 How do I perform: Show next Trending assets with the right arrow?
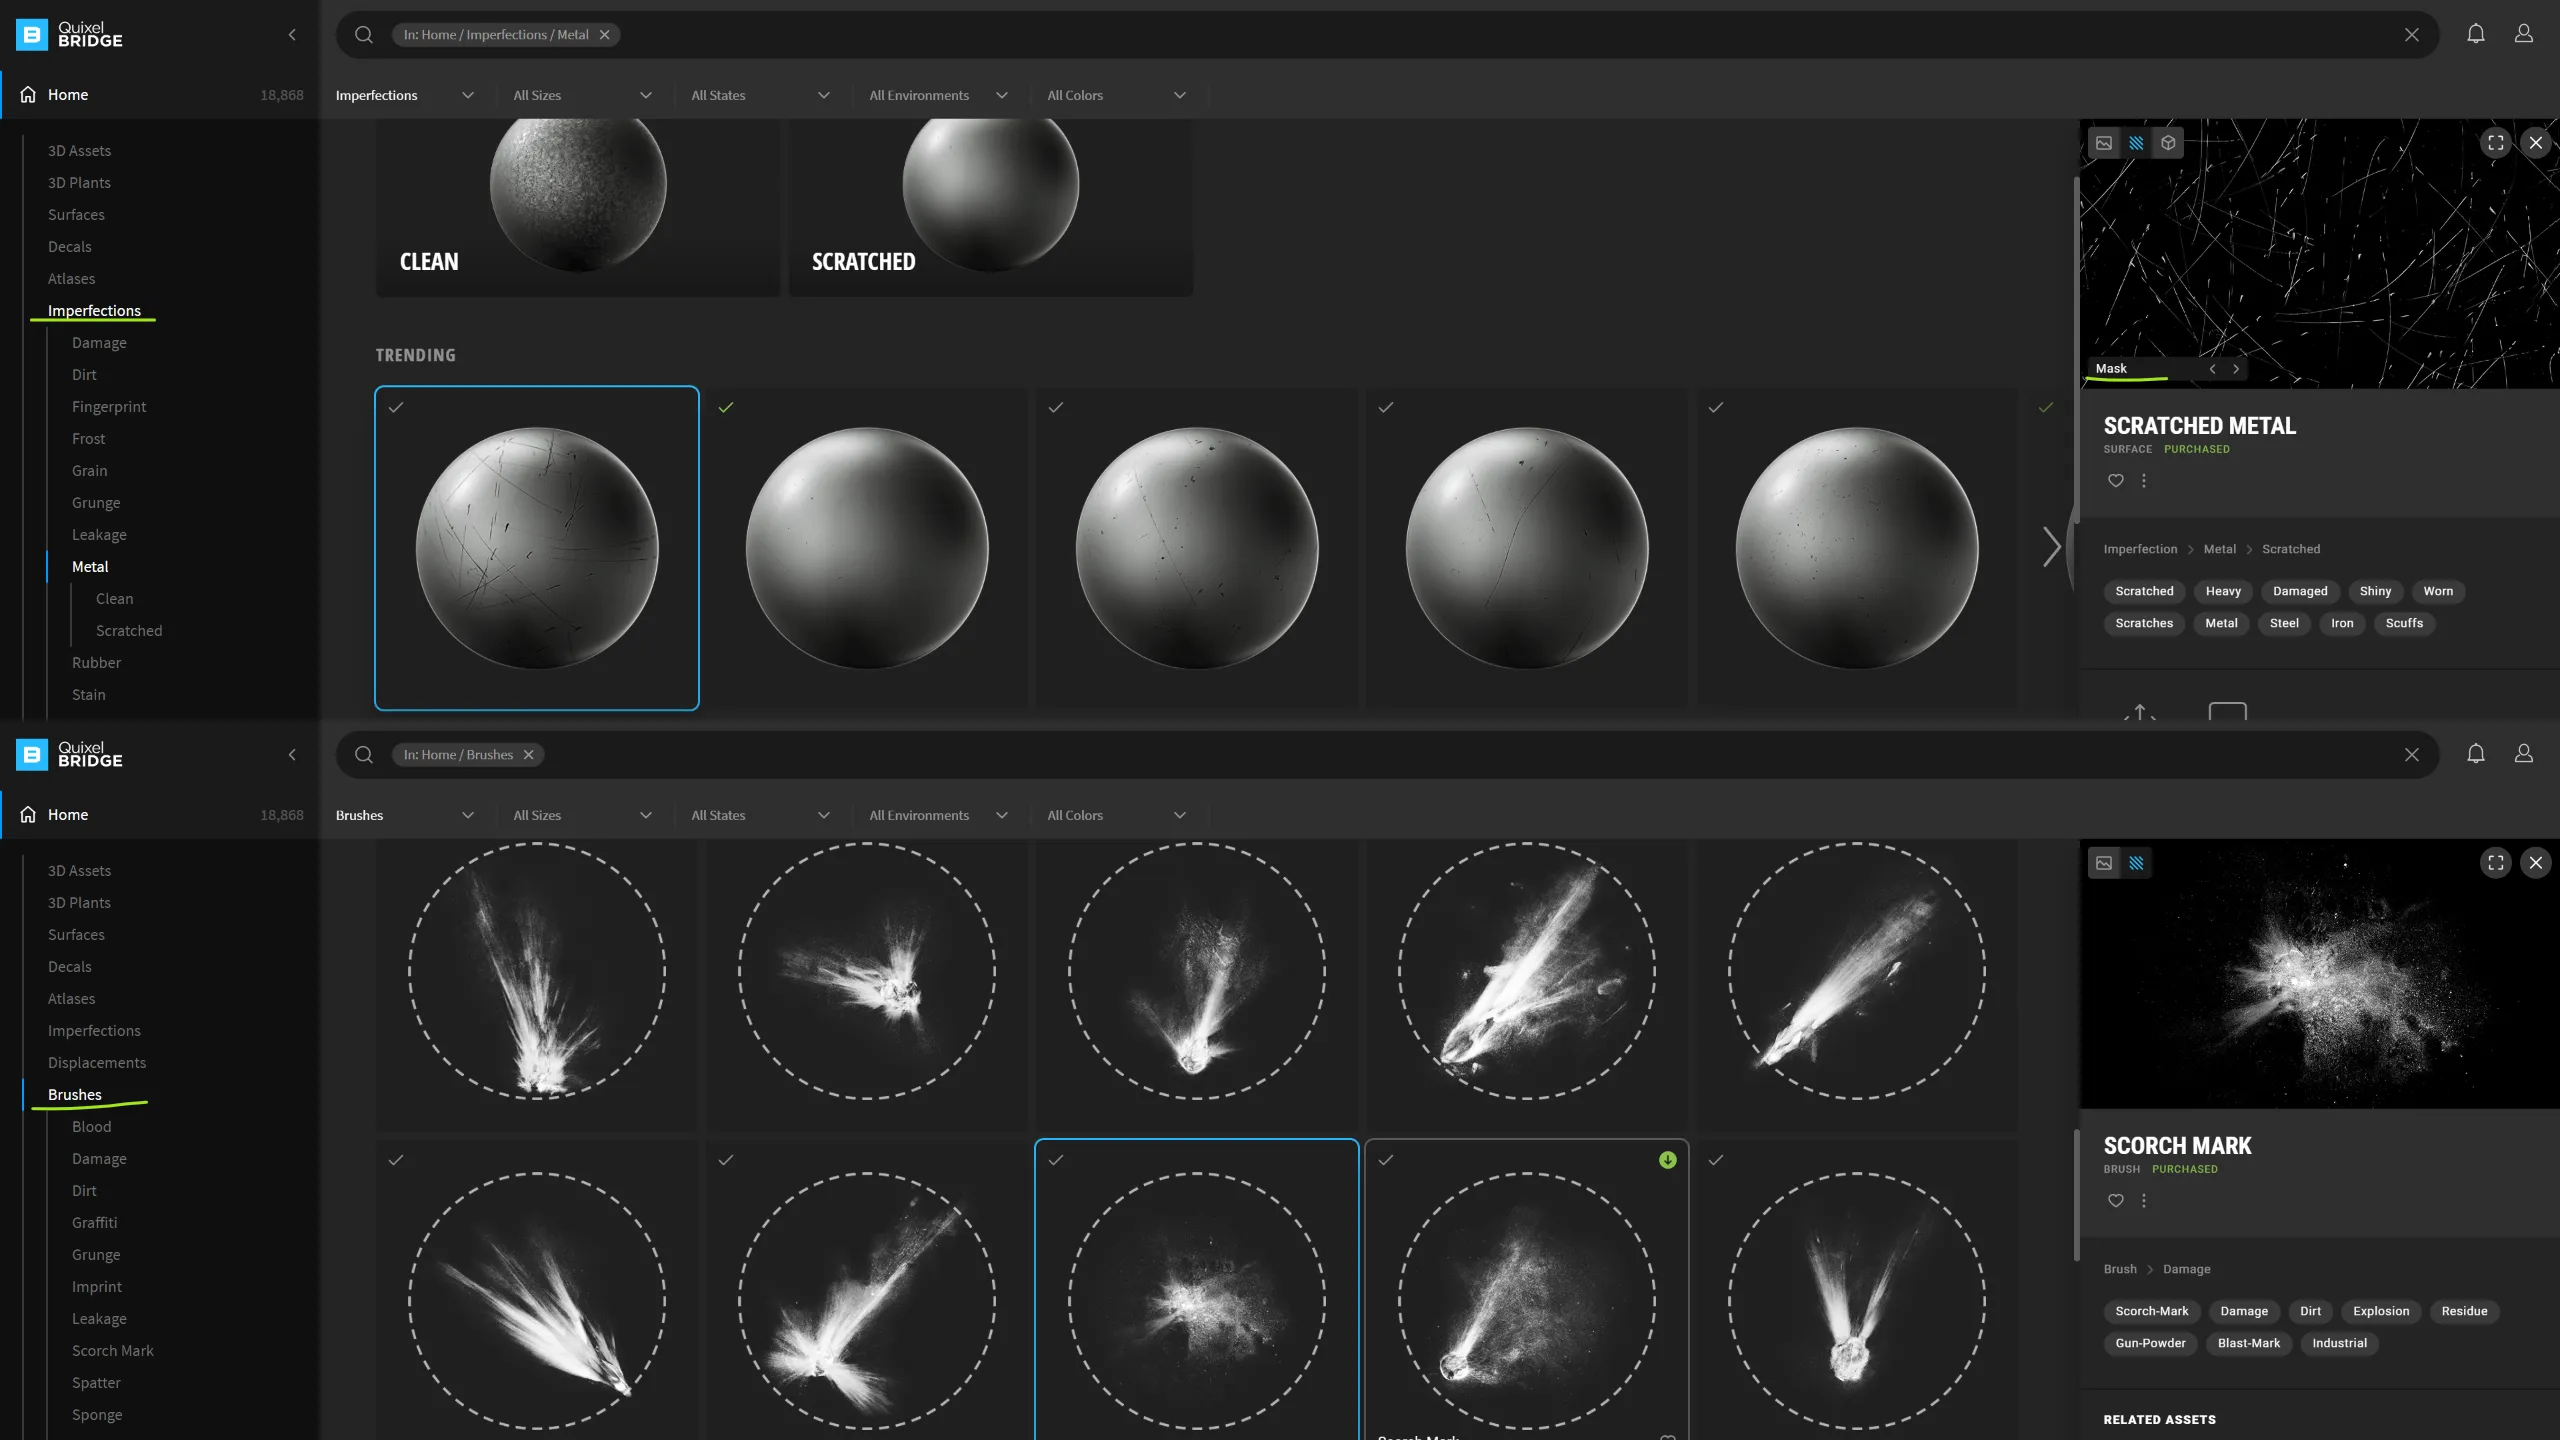tap(2051, 547)
